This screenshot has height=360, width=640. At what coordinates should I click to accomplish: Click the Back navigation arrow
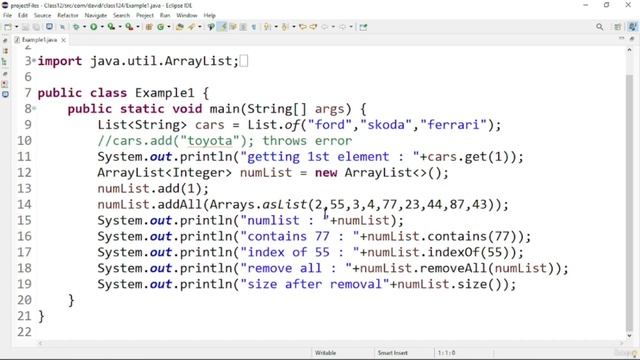[324, 27]
